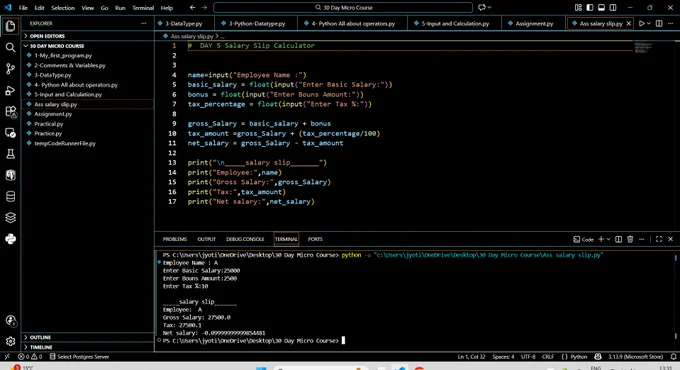
Task: Click Select Postgres Server in status bar
Action: pos(79,357)
